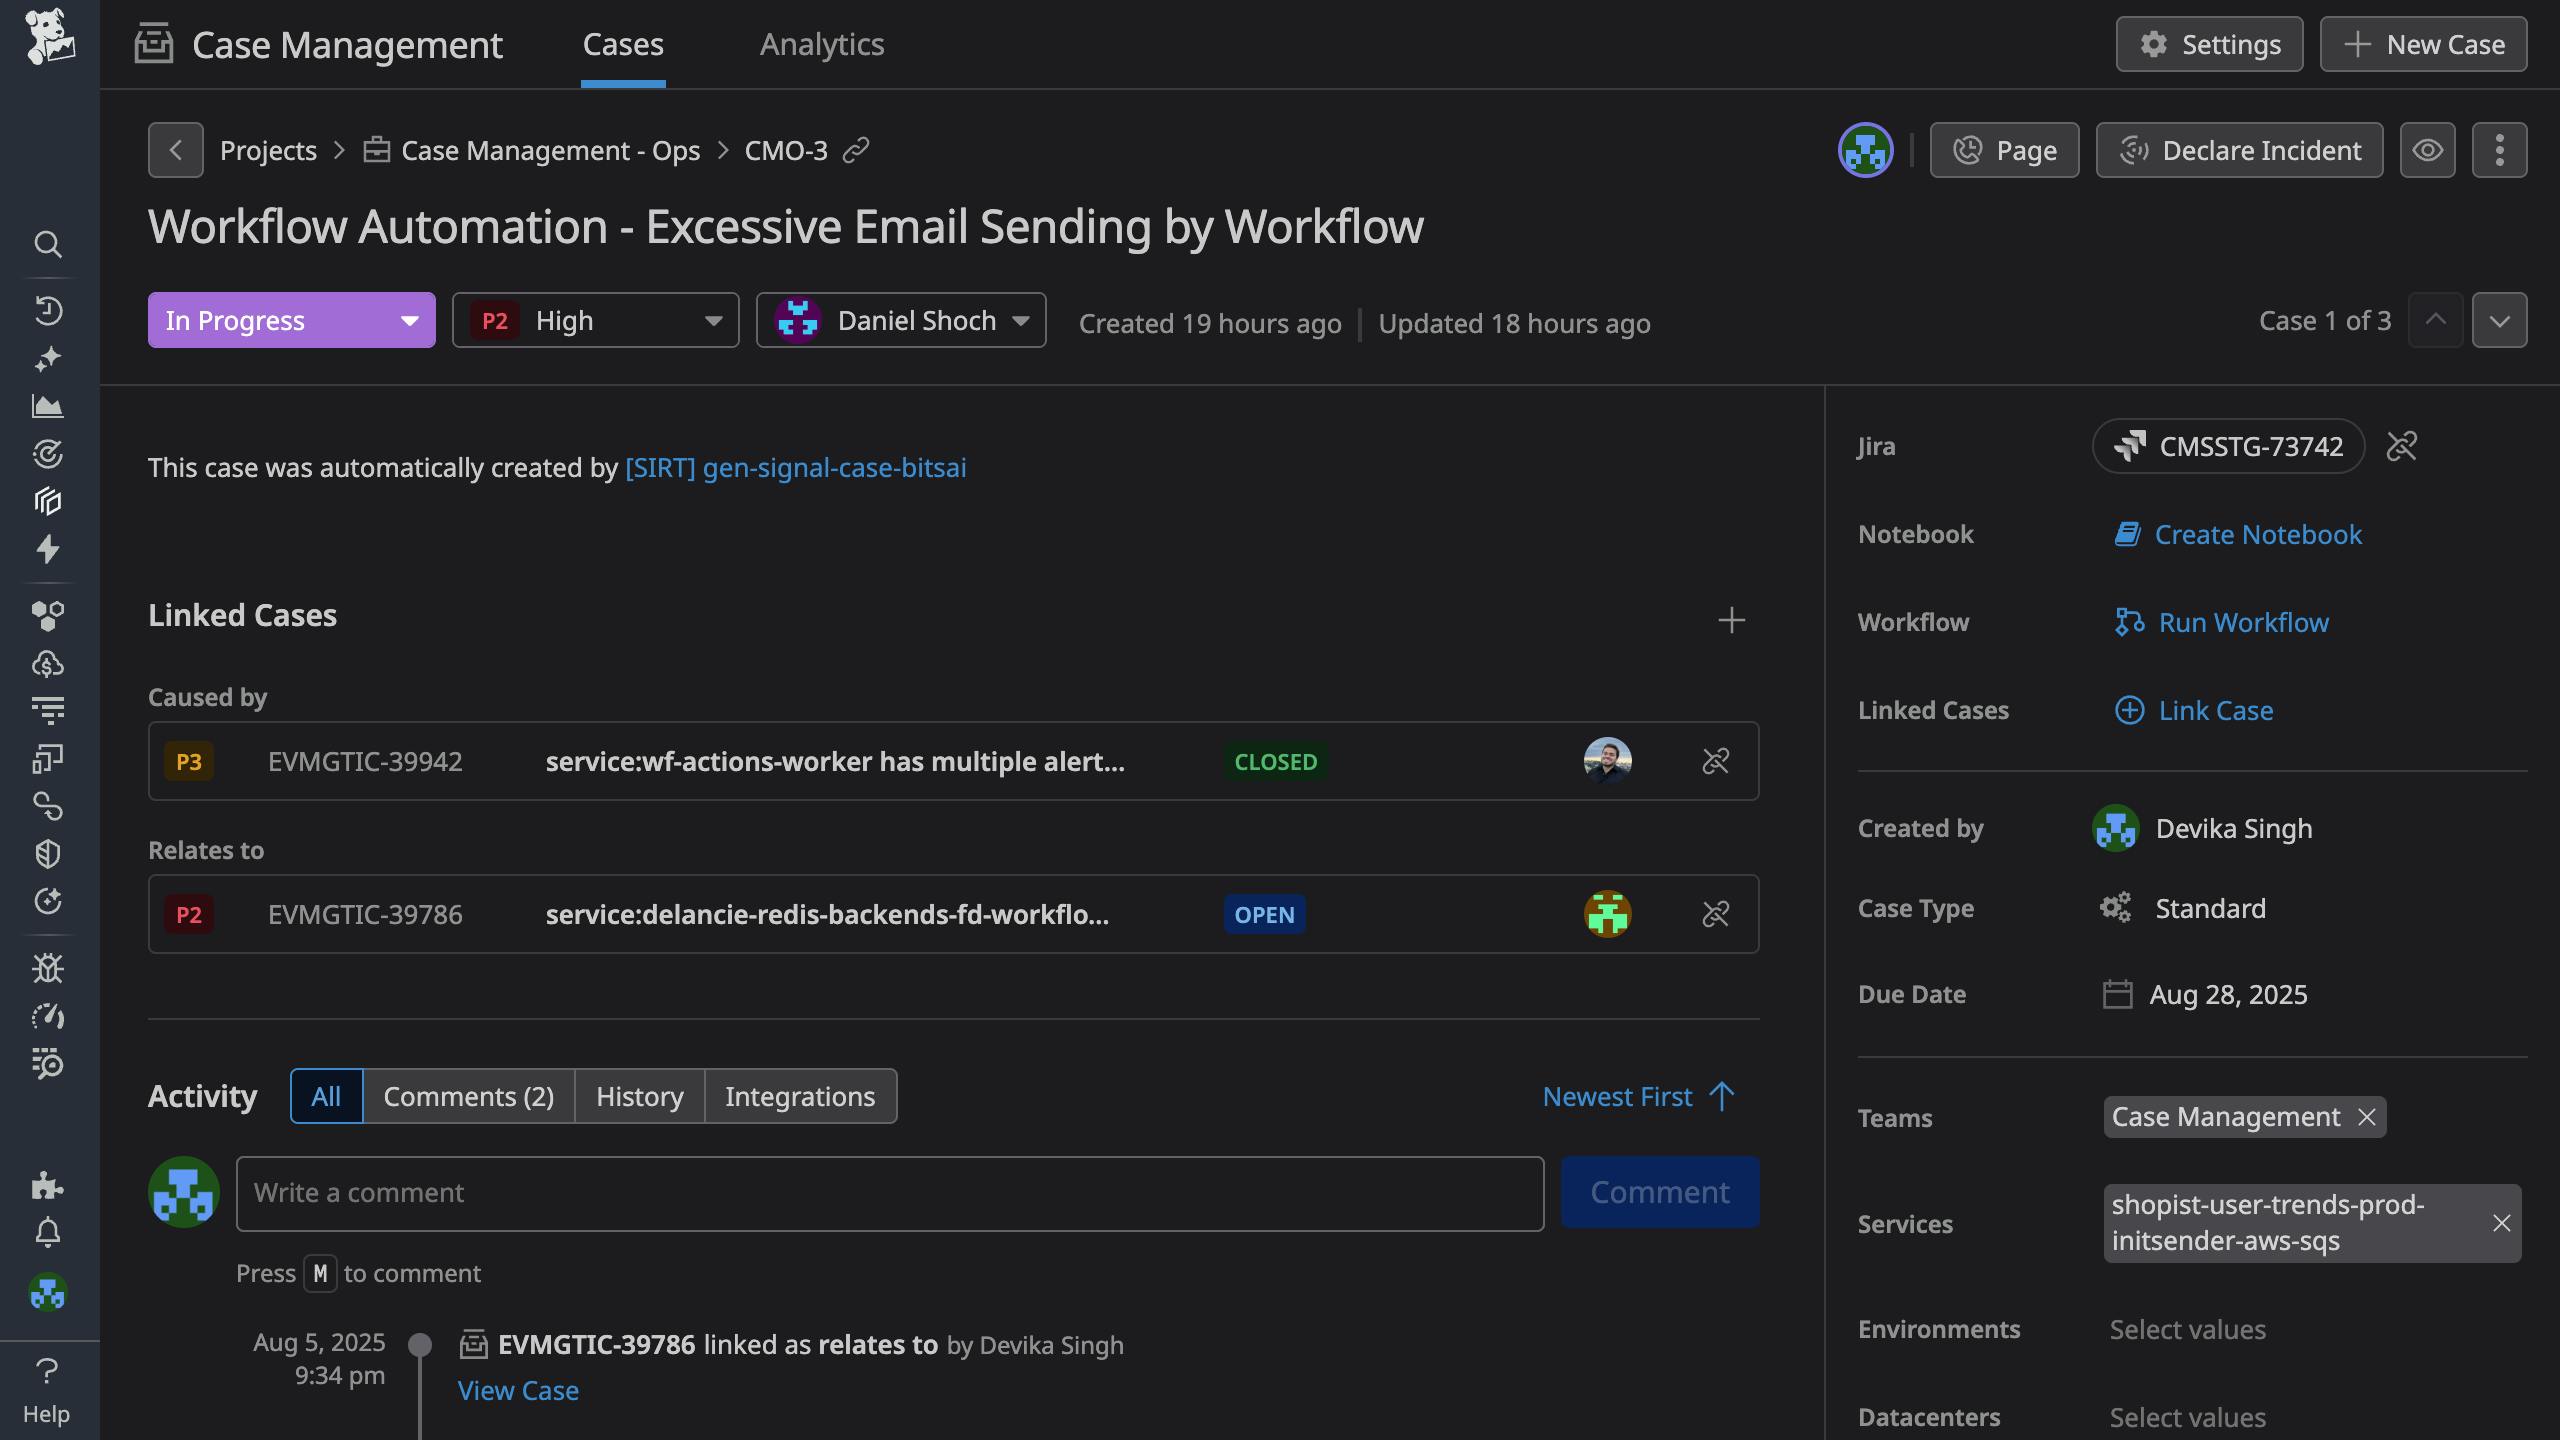Click the Cloud Cost dollar-cloud sidebar icon
2560x1440 pixels.
coord(48,663)
